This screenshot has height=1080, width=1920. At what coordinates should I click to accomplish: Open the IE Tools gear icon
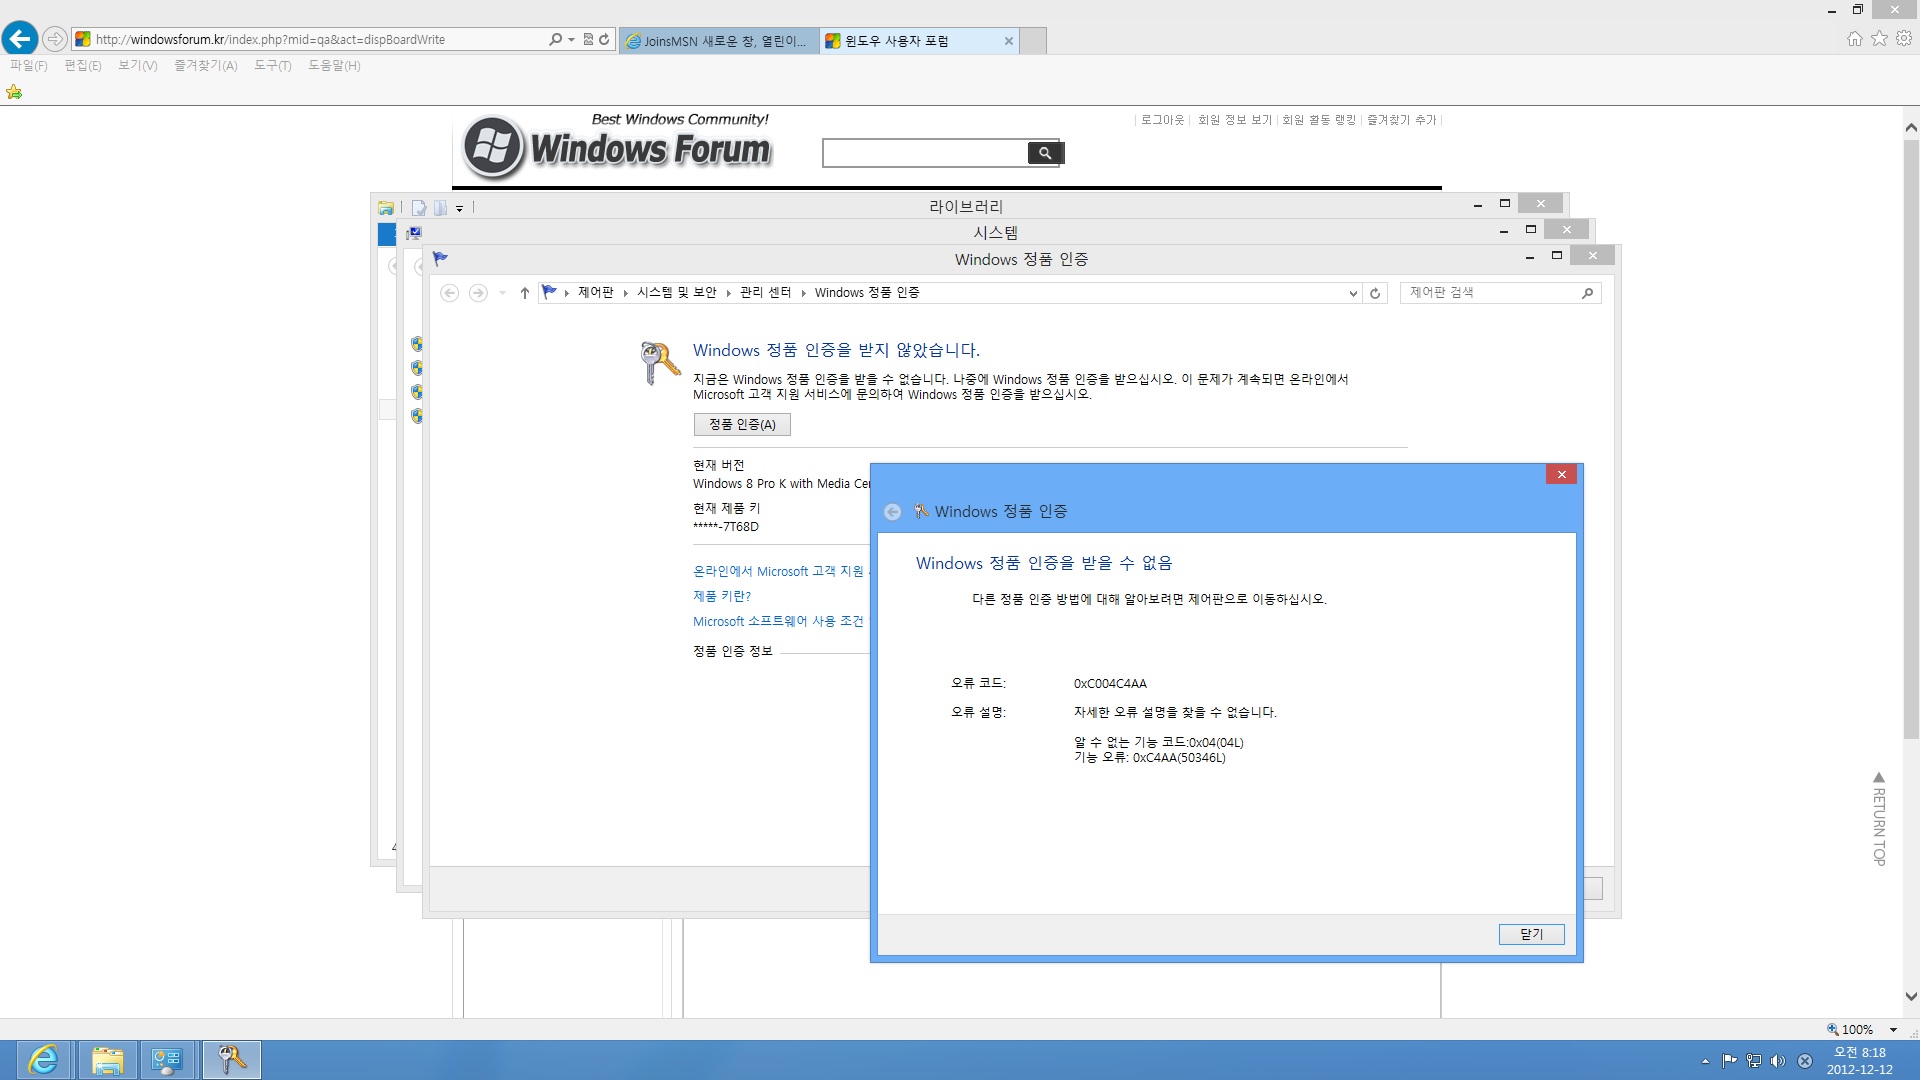1904,38
